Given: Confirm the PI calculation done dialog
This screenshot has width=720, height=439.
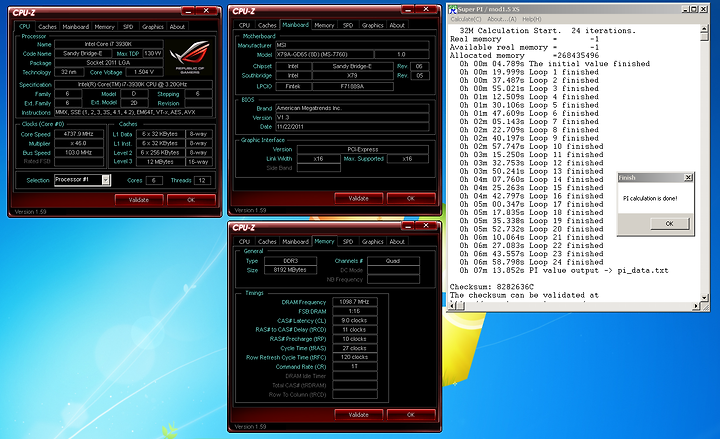Looking at the screenshot, I should tap(669, 224).
